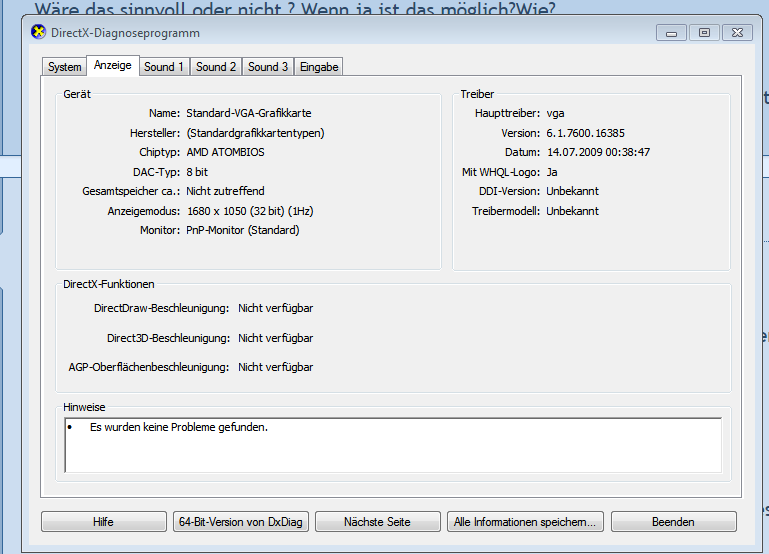
Task: Click Alle Informationen speichern button
Action: click(525, 522)
